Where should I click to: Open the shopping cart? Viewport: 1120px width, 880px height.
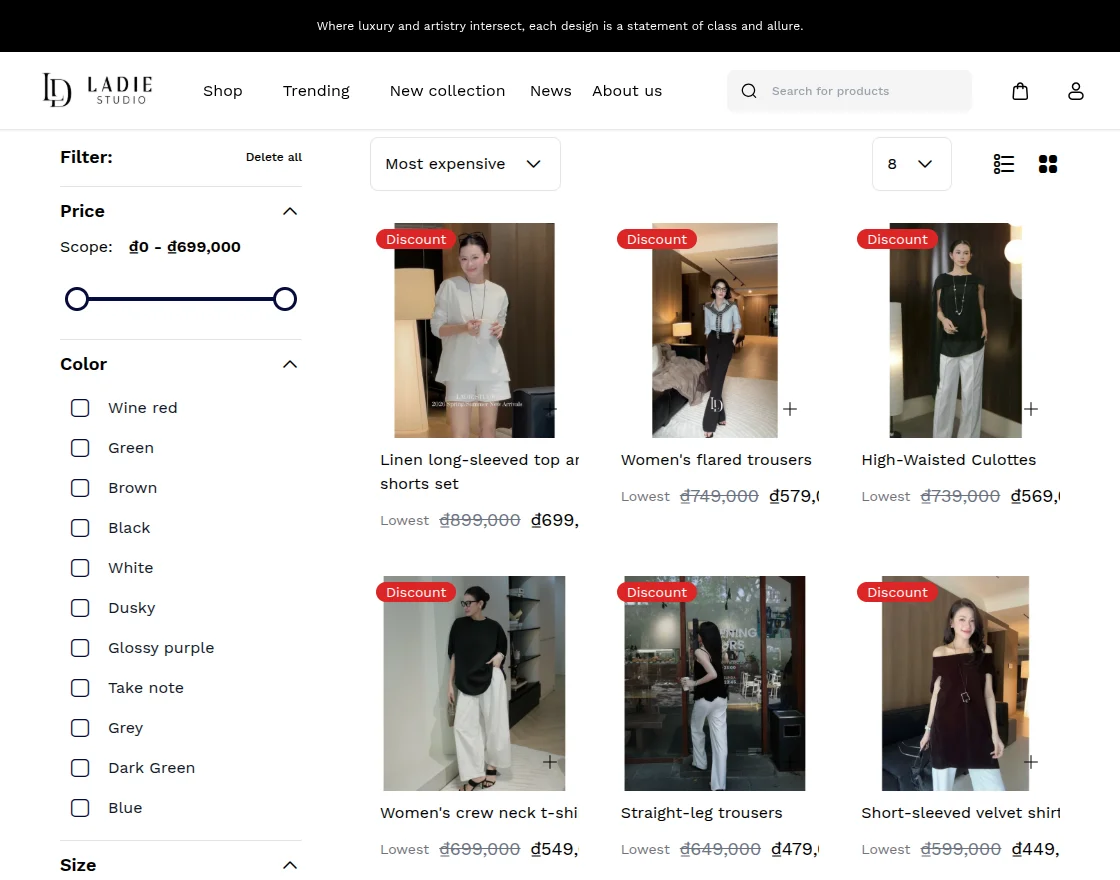pos(1020,91)
